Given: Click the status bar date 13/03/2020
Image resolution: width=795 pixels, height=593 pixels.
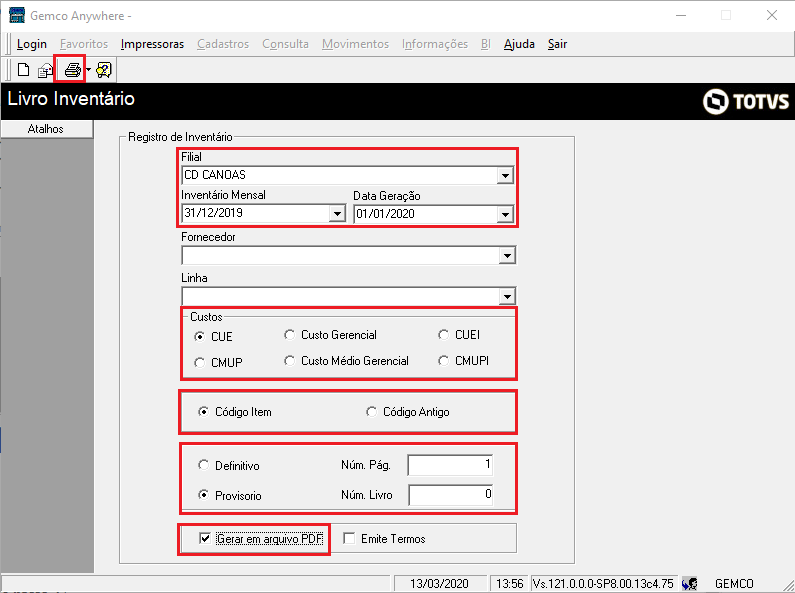Looking at the screenshot, I should pos(439,583).
